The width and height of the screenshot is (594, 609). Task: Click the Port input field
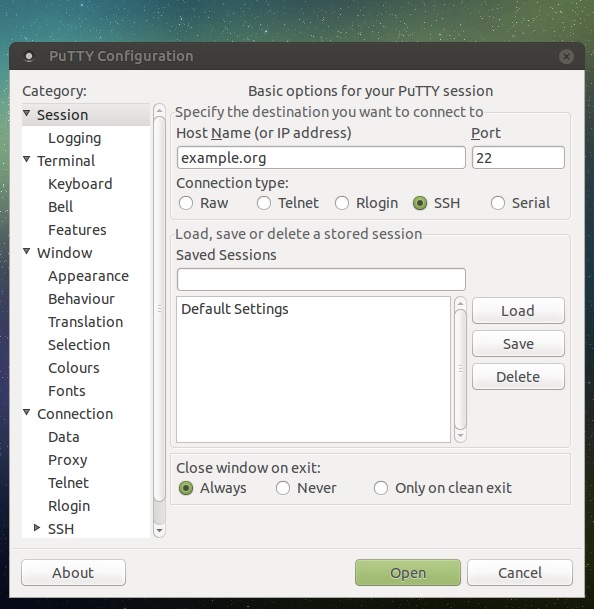pyautogui.click(x=518, y=158)
